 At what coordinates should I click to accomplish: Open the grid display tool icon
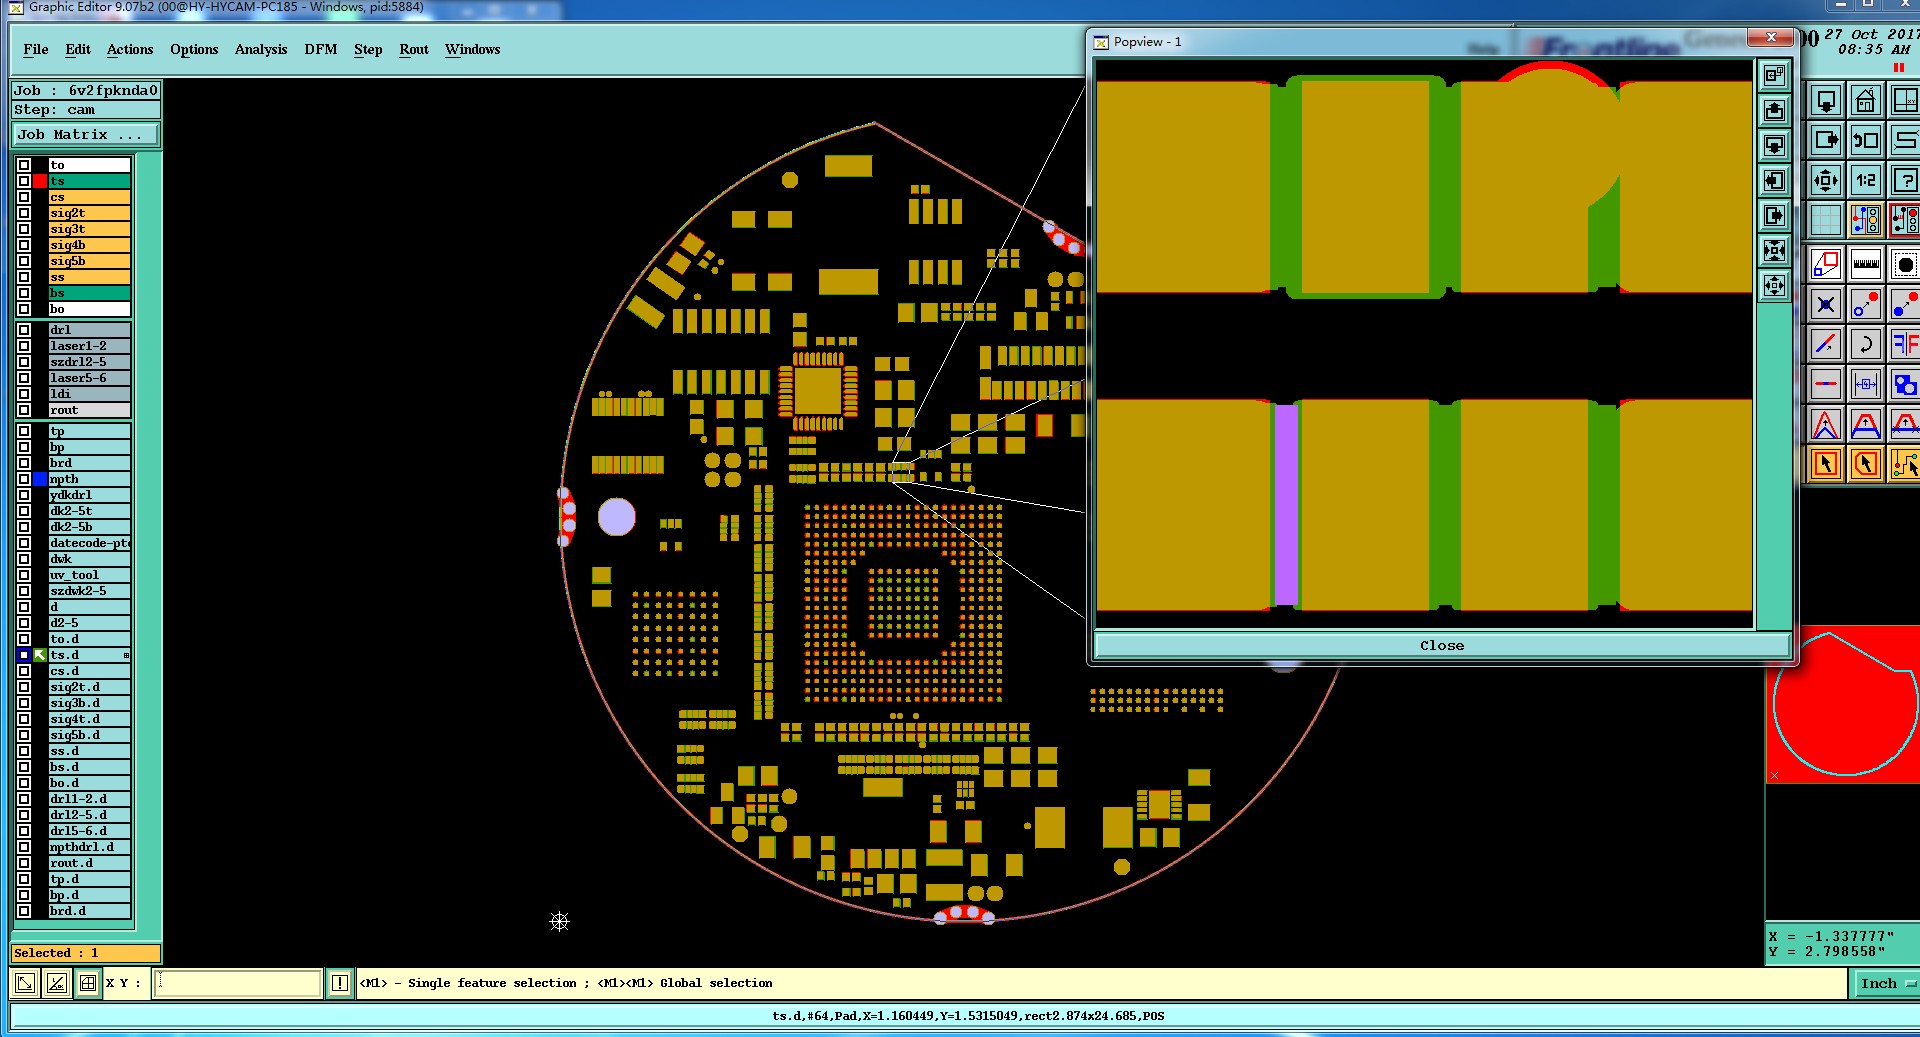click(x=1826, y=220)
